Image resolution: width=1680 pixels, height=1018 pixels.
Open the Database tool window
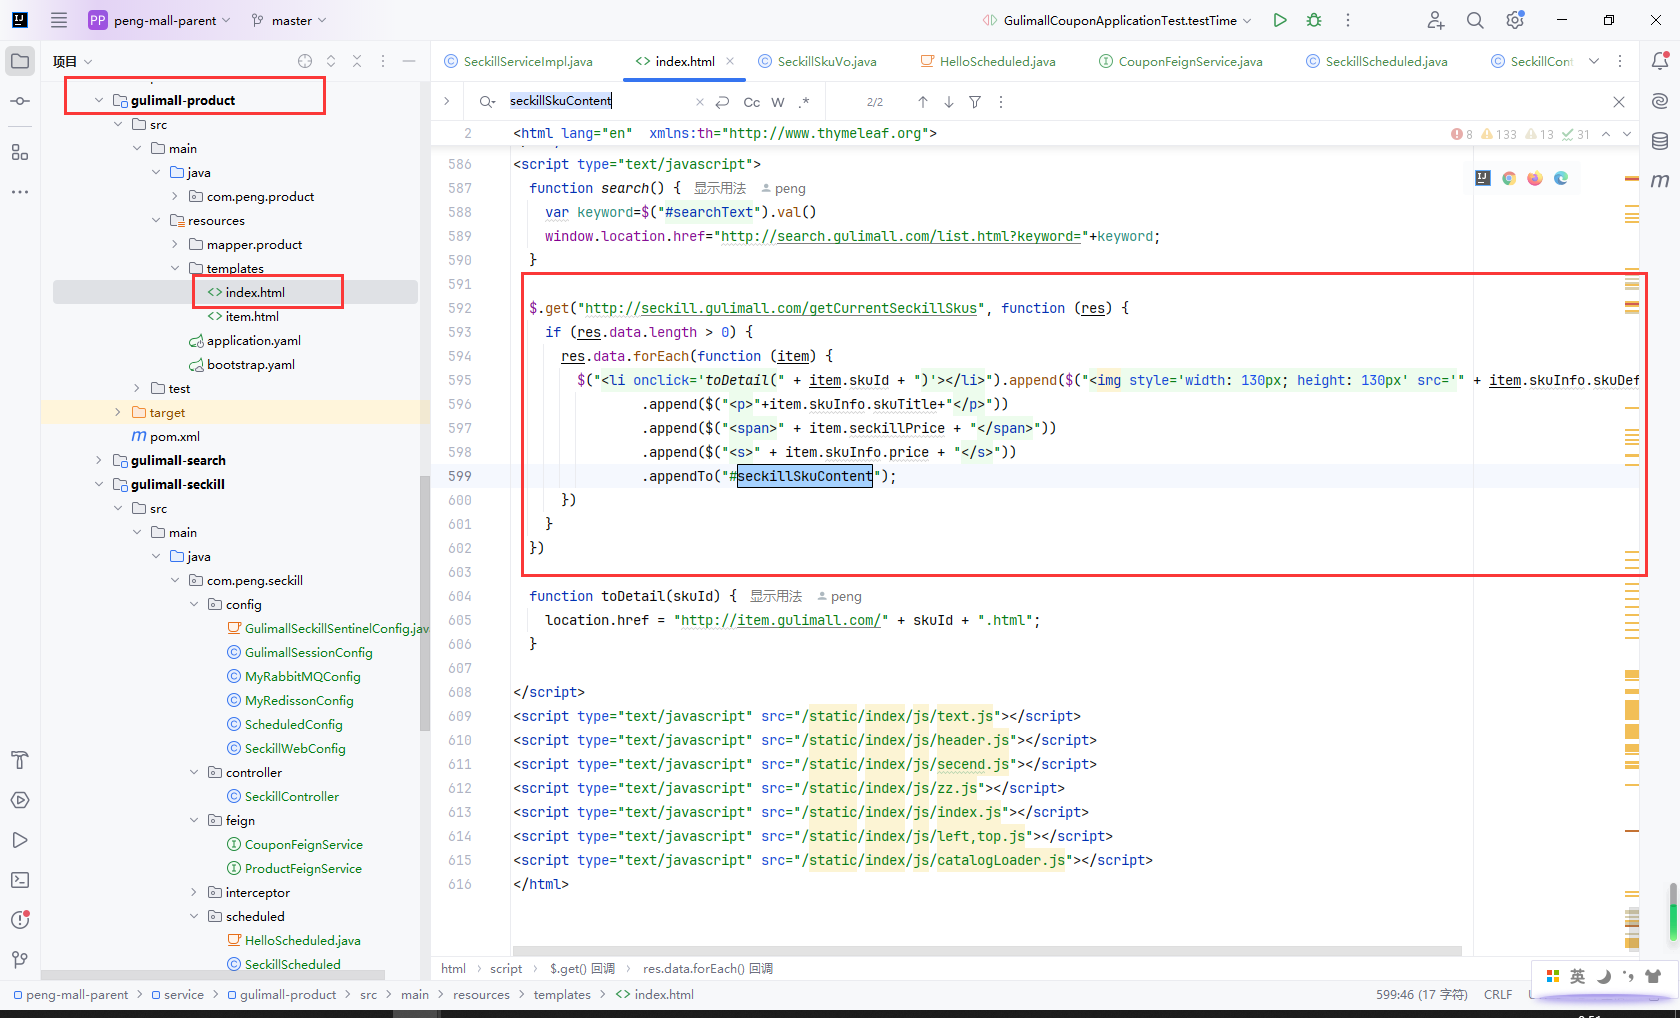pos(1660,141)
